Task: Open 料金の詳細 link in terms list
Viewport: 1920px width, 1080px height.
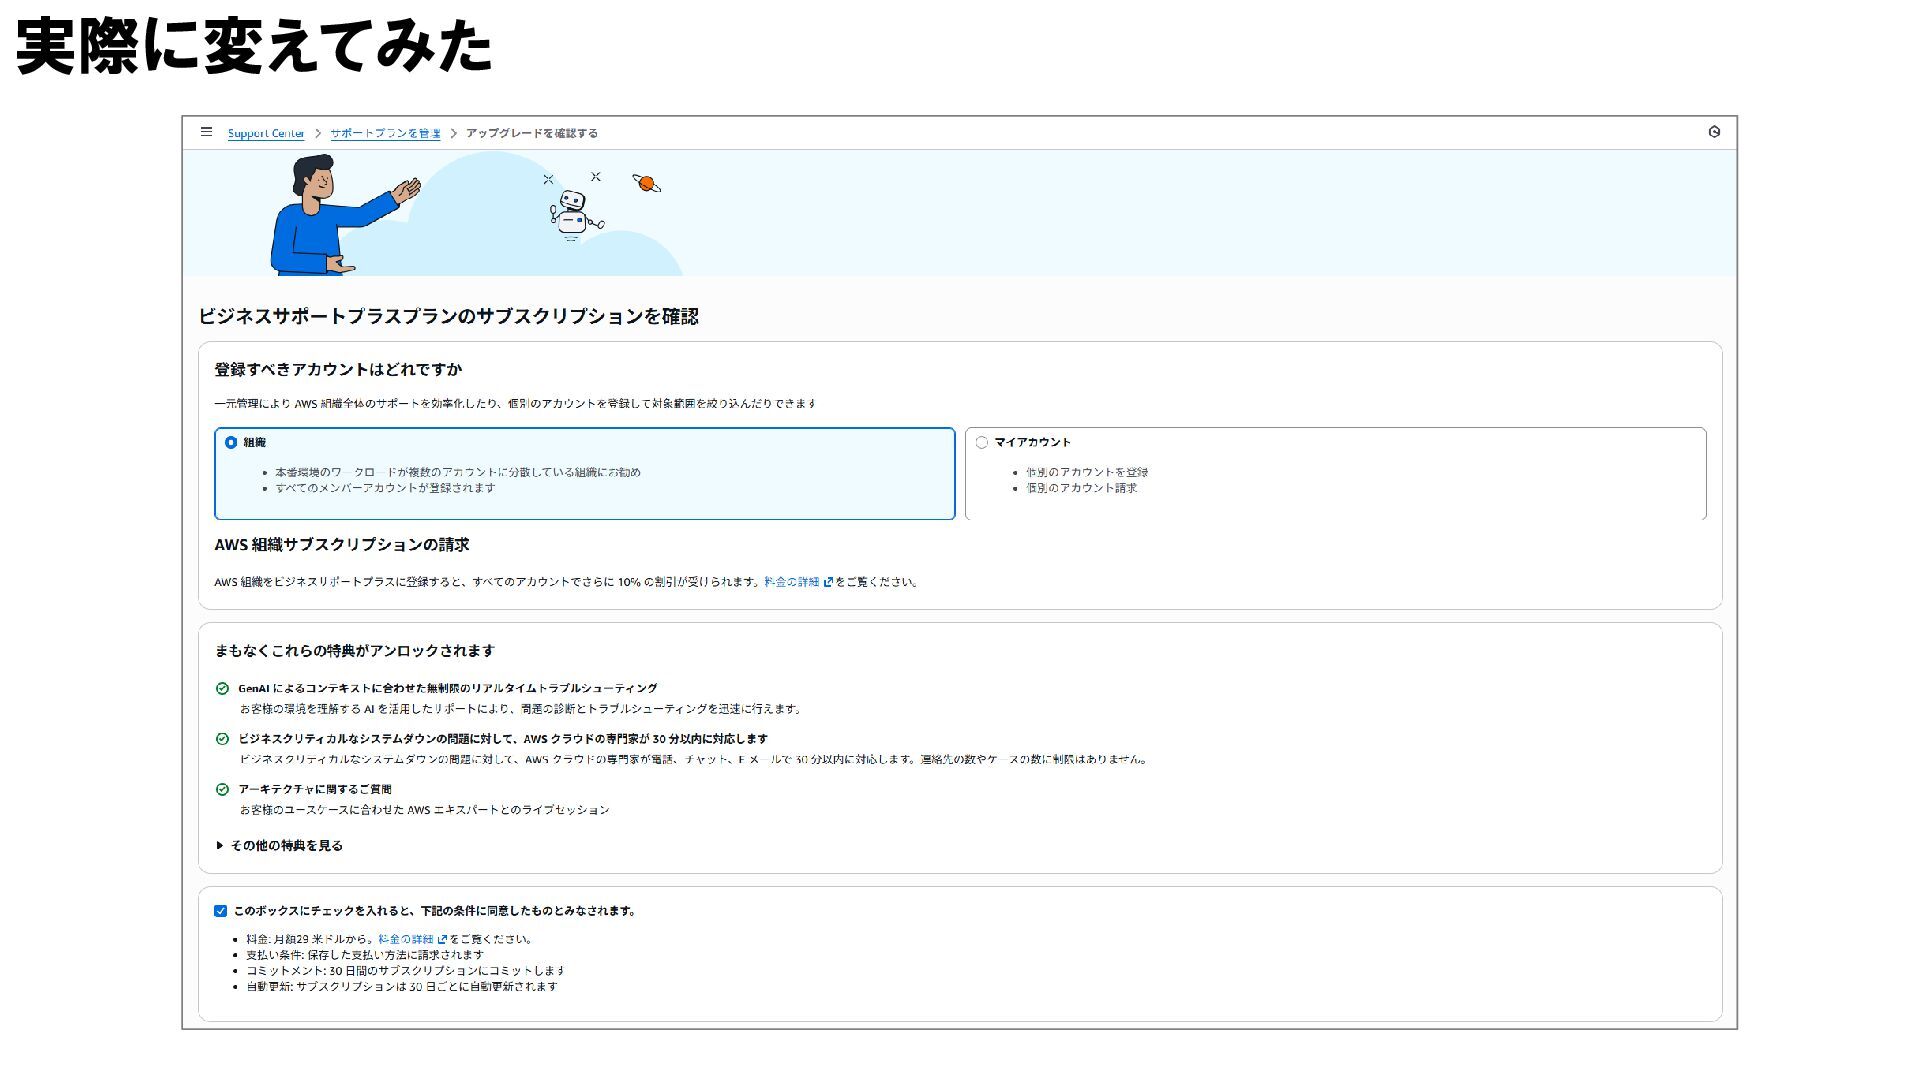Action: point(405,940)
